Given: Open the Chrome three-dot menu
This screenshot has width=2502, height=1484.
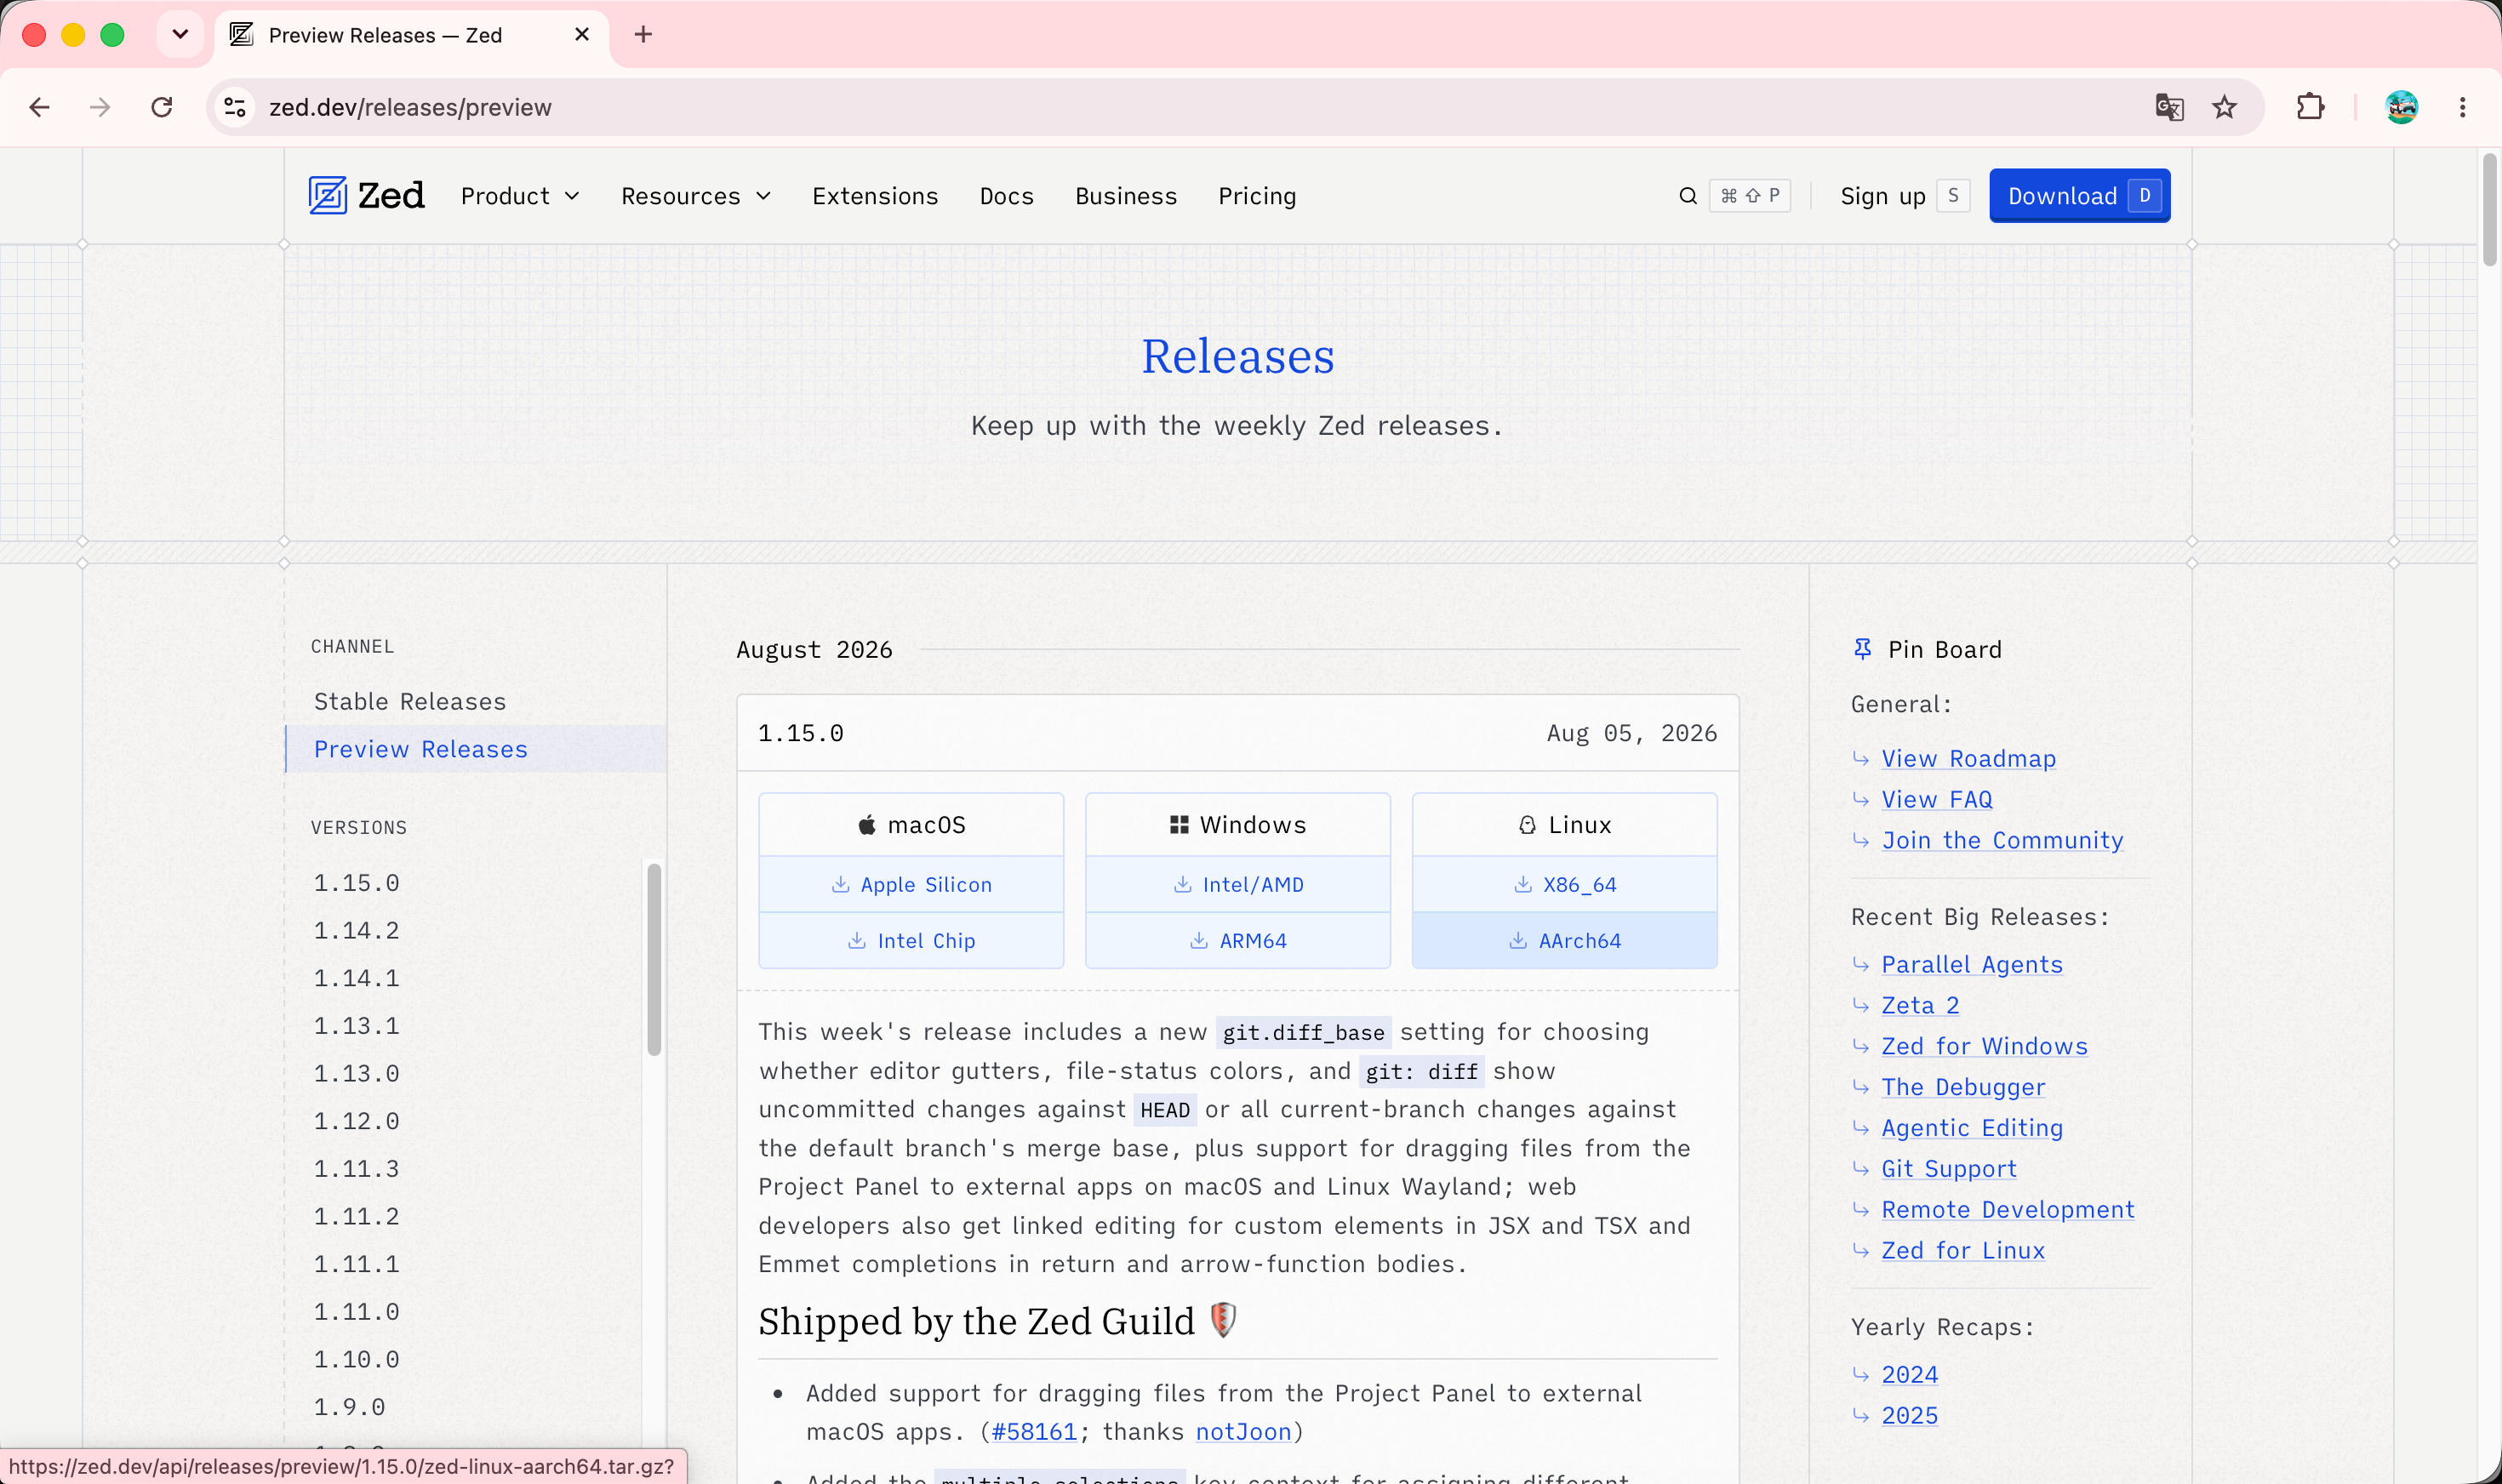Looking at the screenshot, I should coord(2462,107).
